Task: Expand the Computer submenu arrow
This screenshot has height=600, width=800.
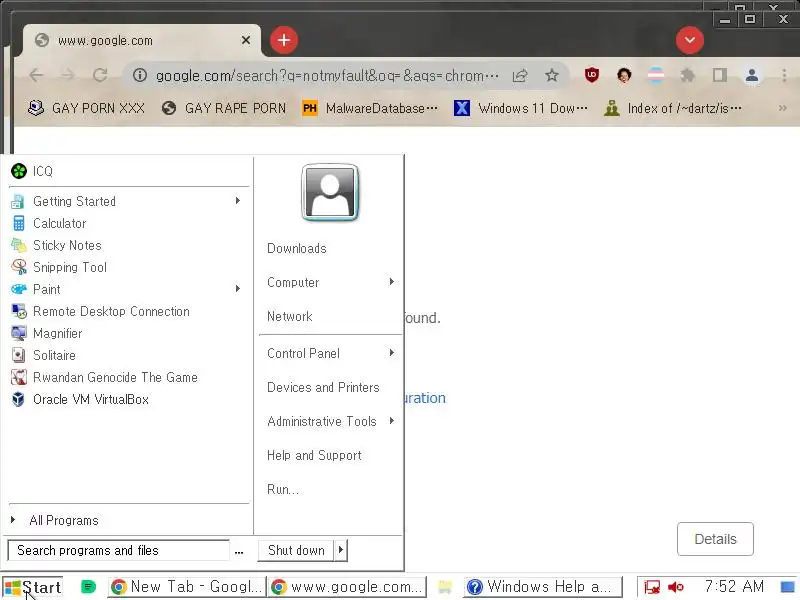Action: [391, 282]
